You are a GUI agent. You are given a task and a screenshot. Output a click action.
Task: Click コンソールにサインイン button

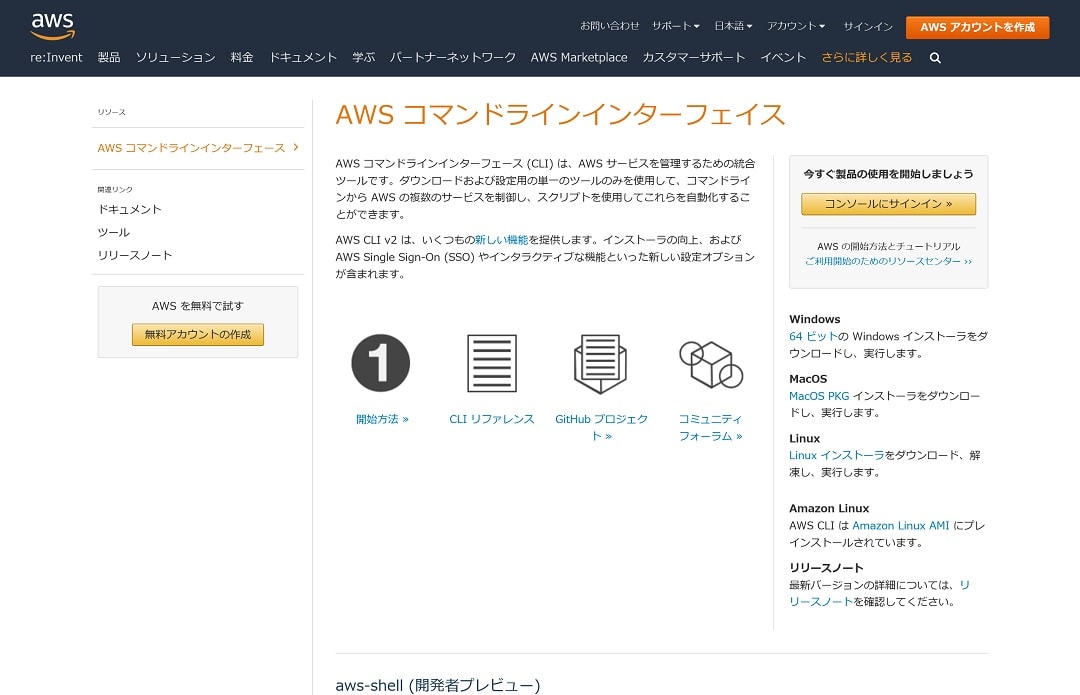click(889, 204)
